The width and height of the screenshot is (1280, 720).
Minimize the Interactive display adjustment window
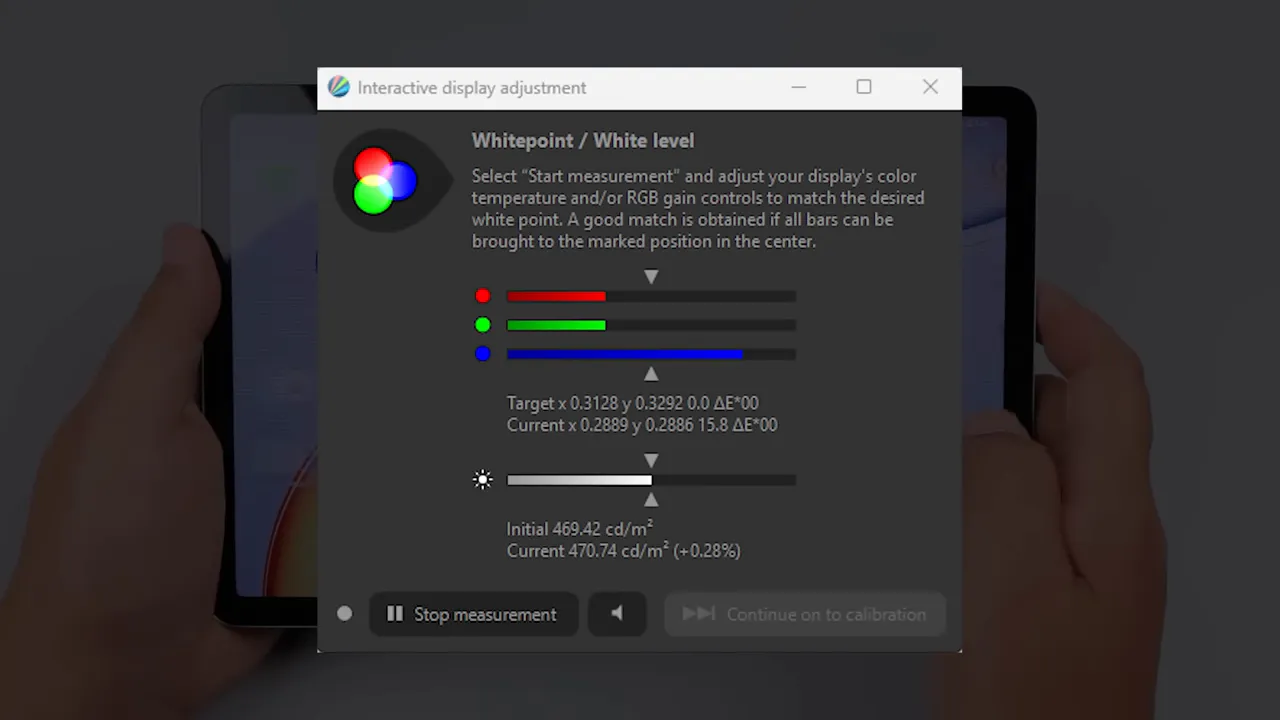click(799, 87)
